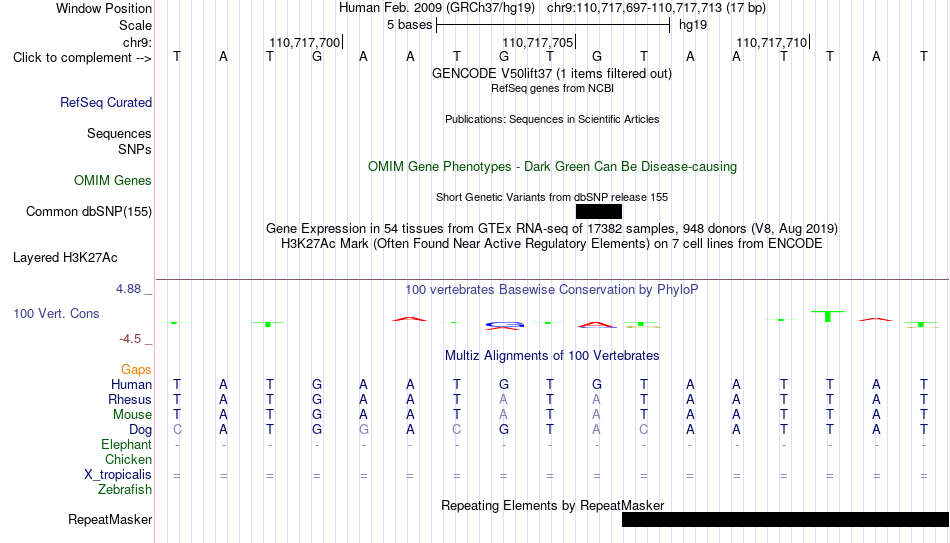The height and width of the screenshot is (543, 950).
Task: Click the RepeatMasker track label
Action: point(110,519)
